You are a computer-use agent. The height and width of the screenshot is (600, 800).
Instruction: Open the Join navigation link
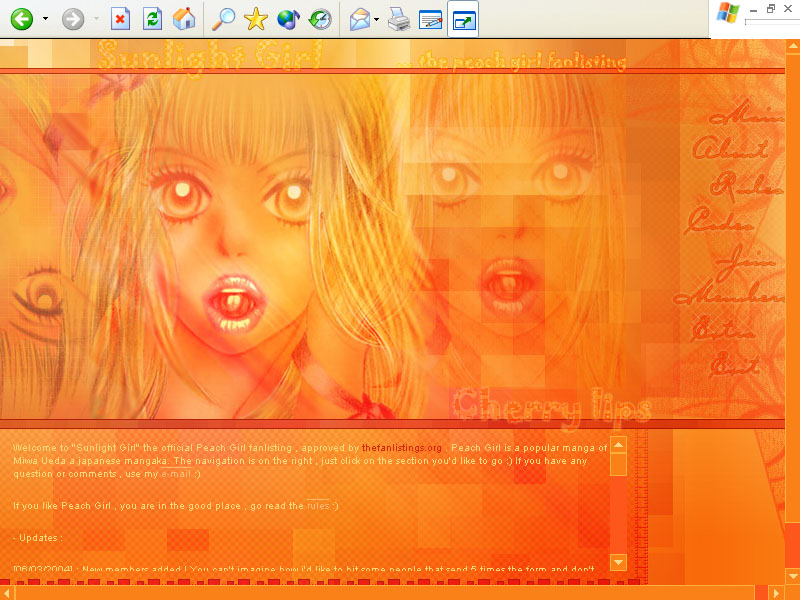click(x=745, y=261)
